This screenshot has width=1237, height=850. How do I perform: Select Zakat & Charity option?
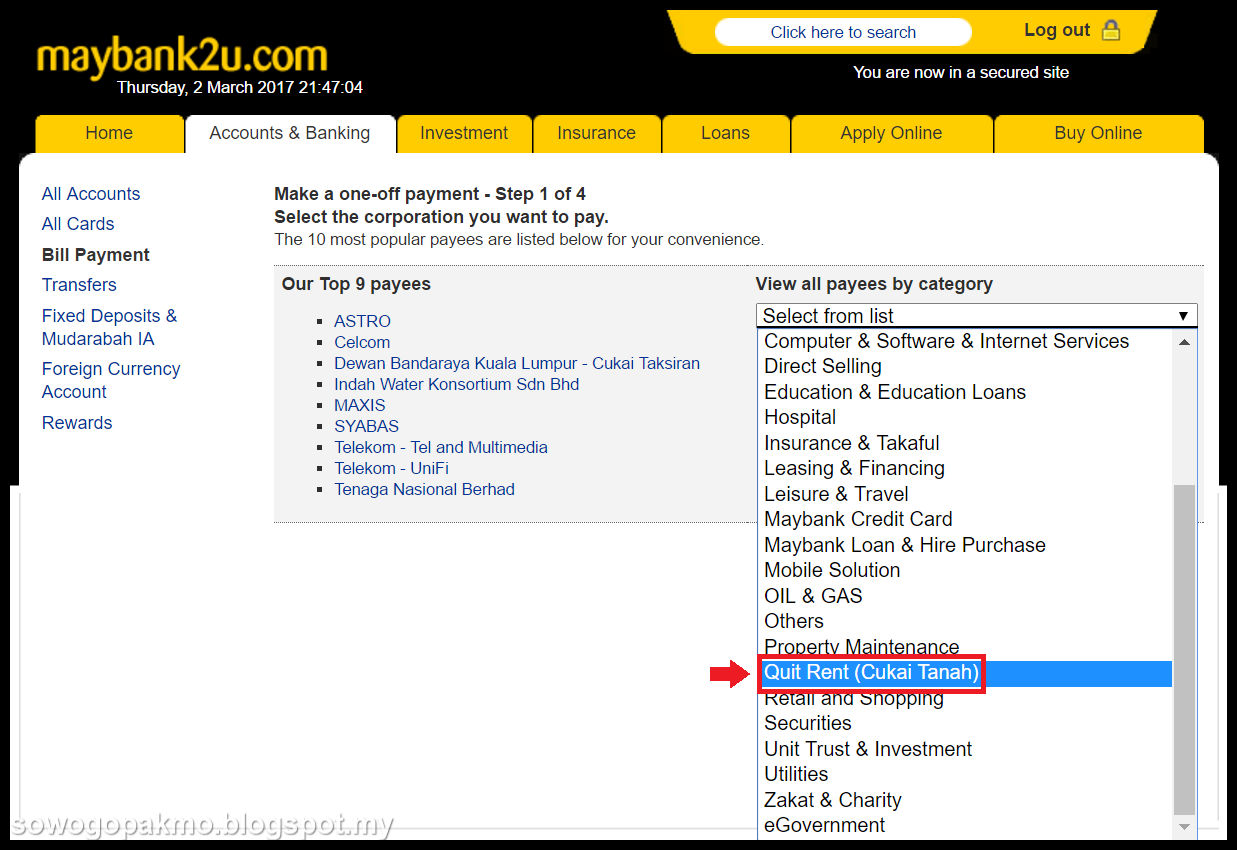(x=964, y=800)
